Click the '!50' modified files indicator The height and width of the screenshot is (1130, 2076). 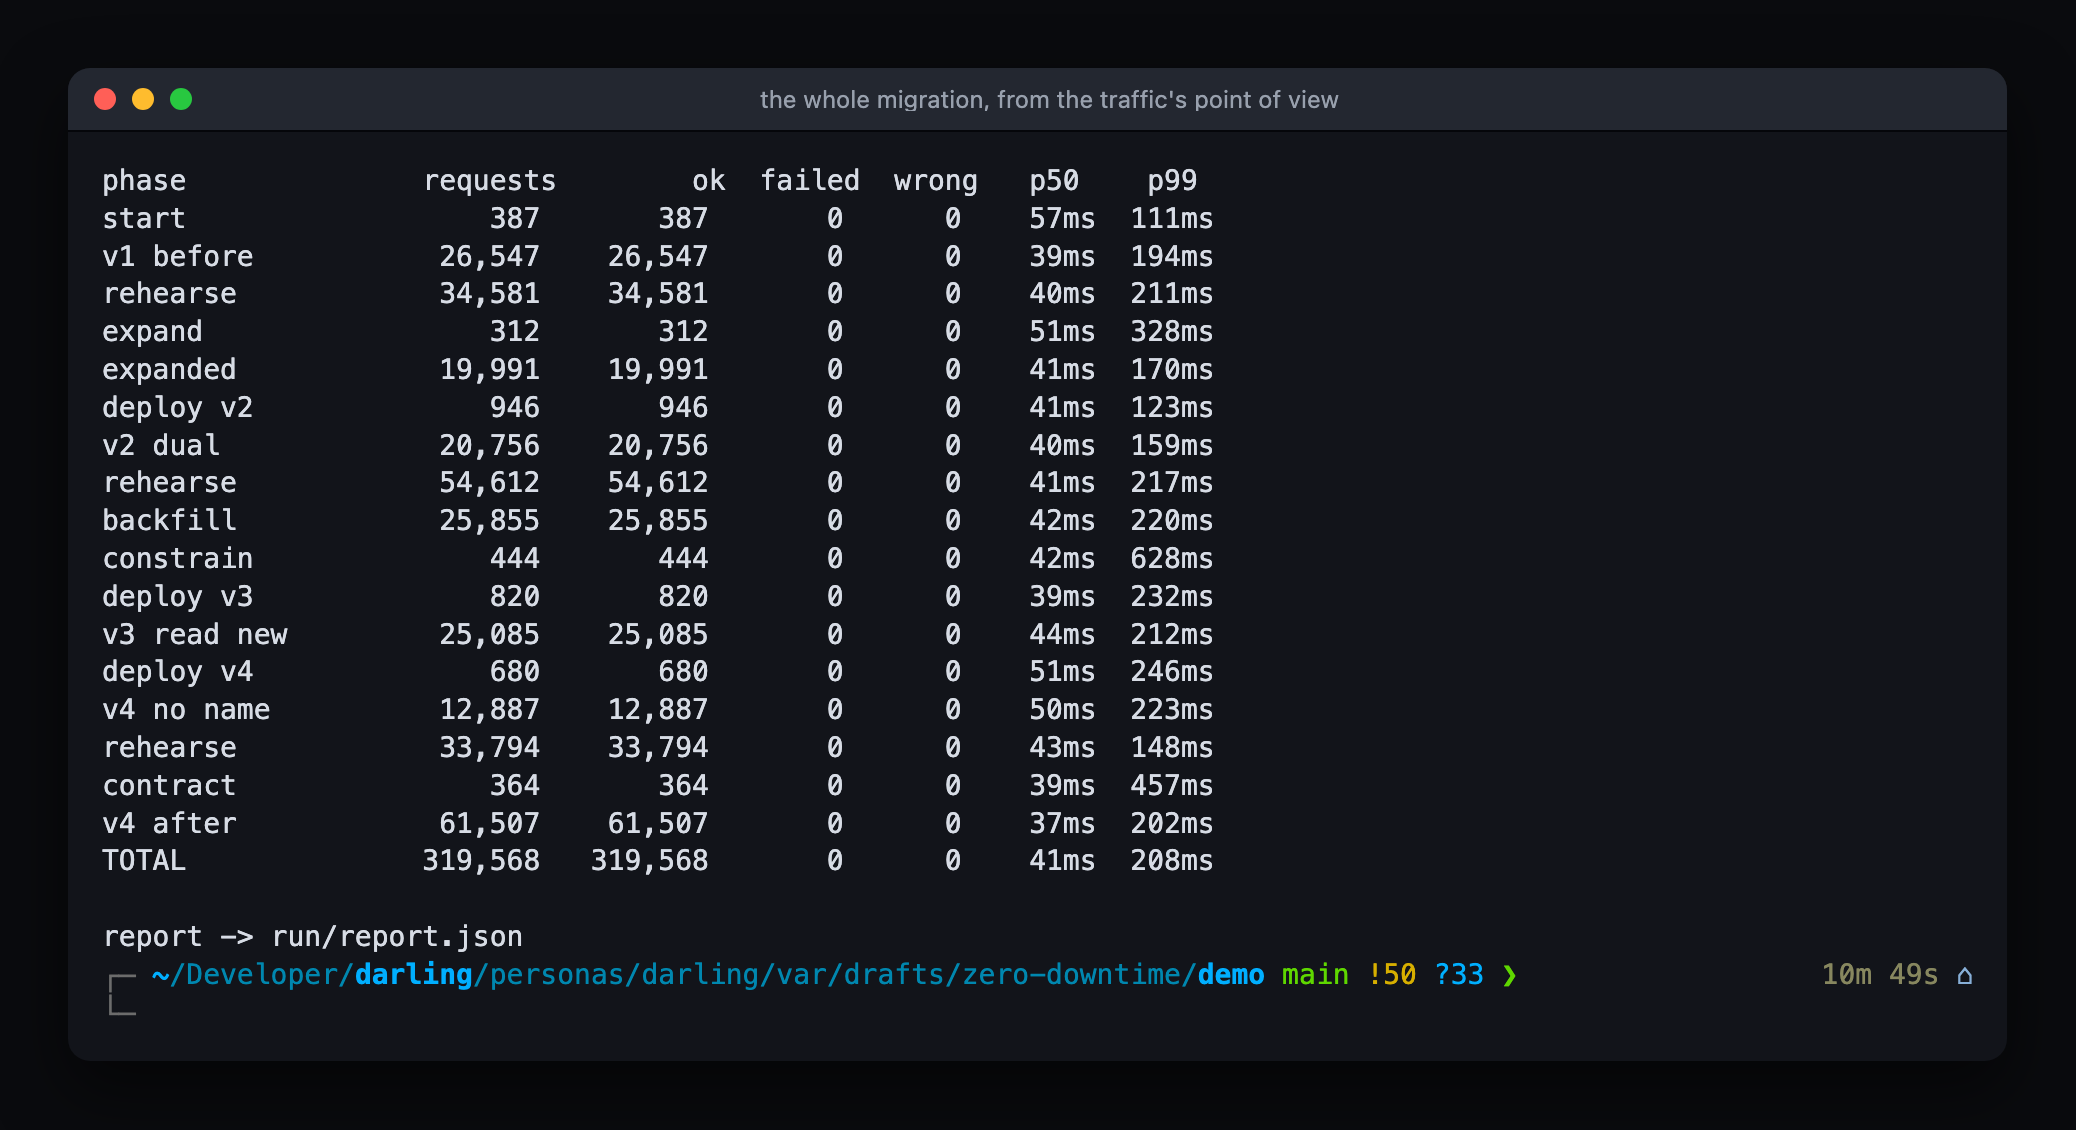[x=1391, y=975]
